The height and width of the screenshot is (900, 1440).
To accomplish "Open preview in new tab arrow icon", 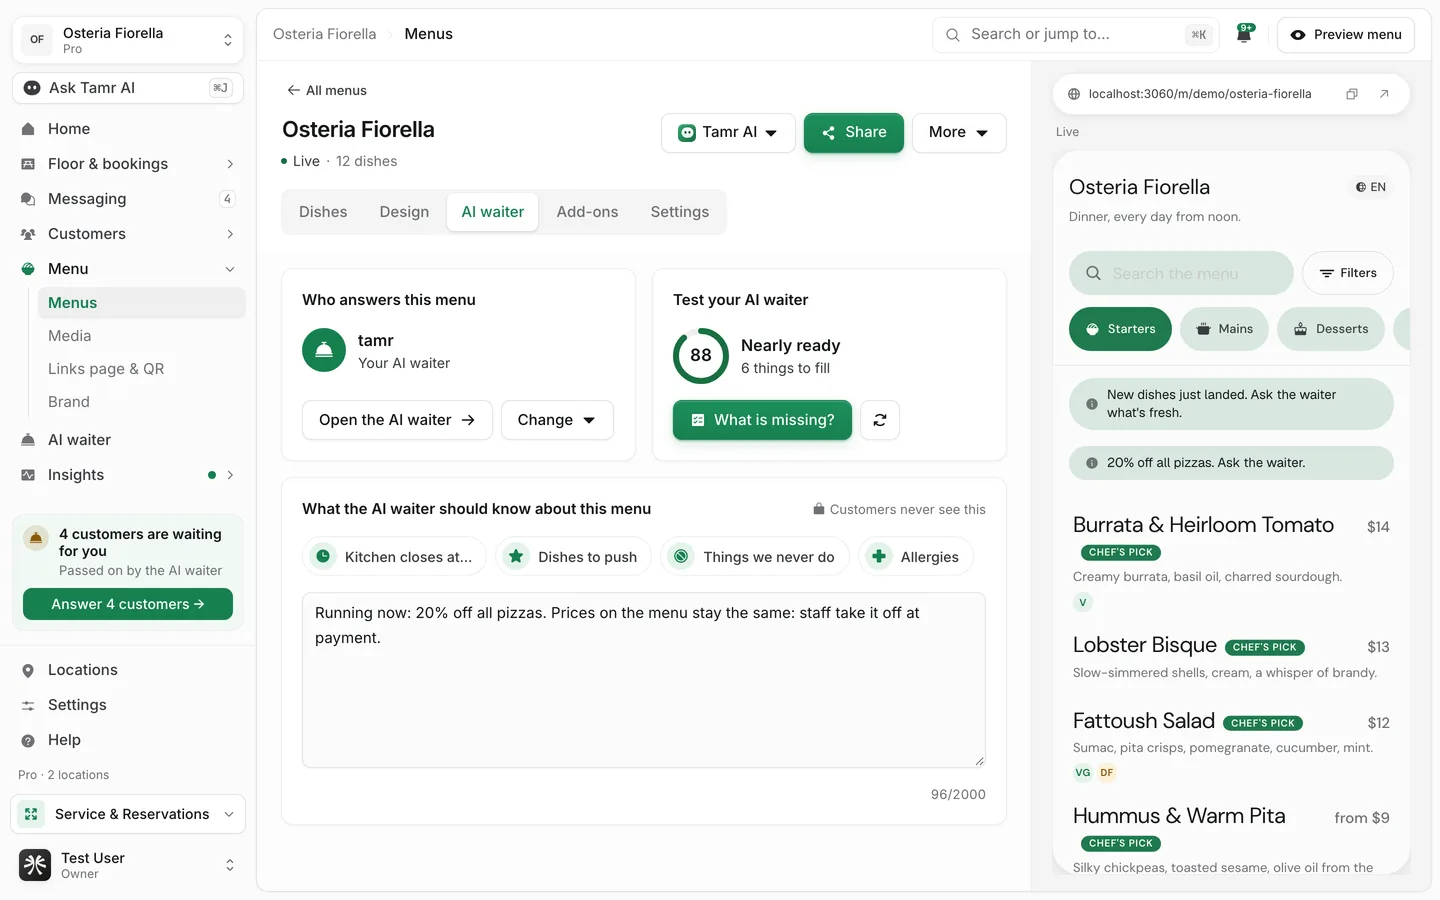I will click(1384, 94).
